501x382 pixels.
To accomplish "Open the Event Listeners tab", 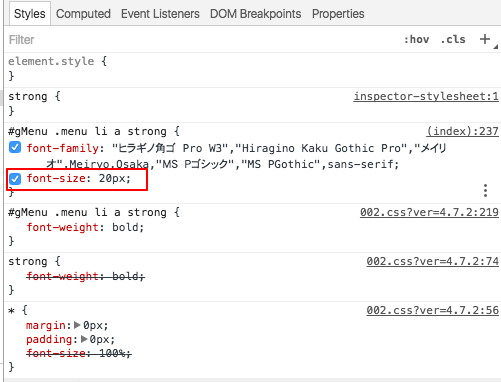I will pos(160,14).
